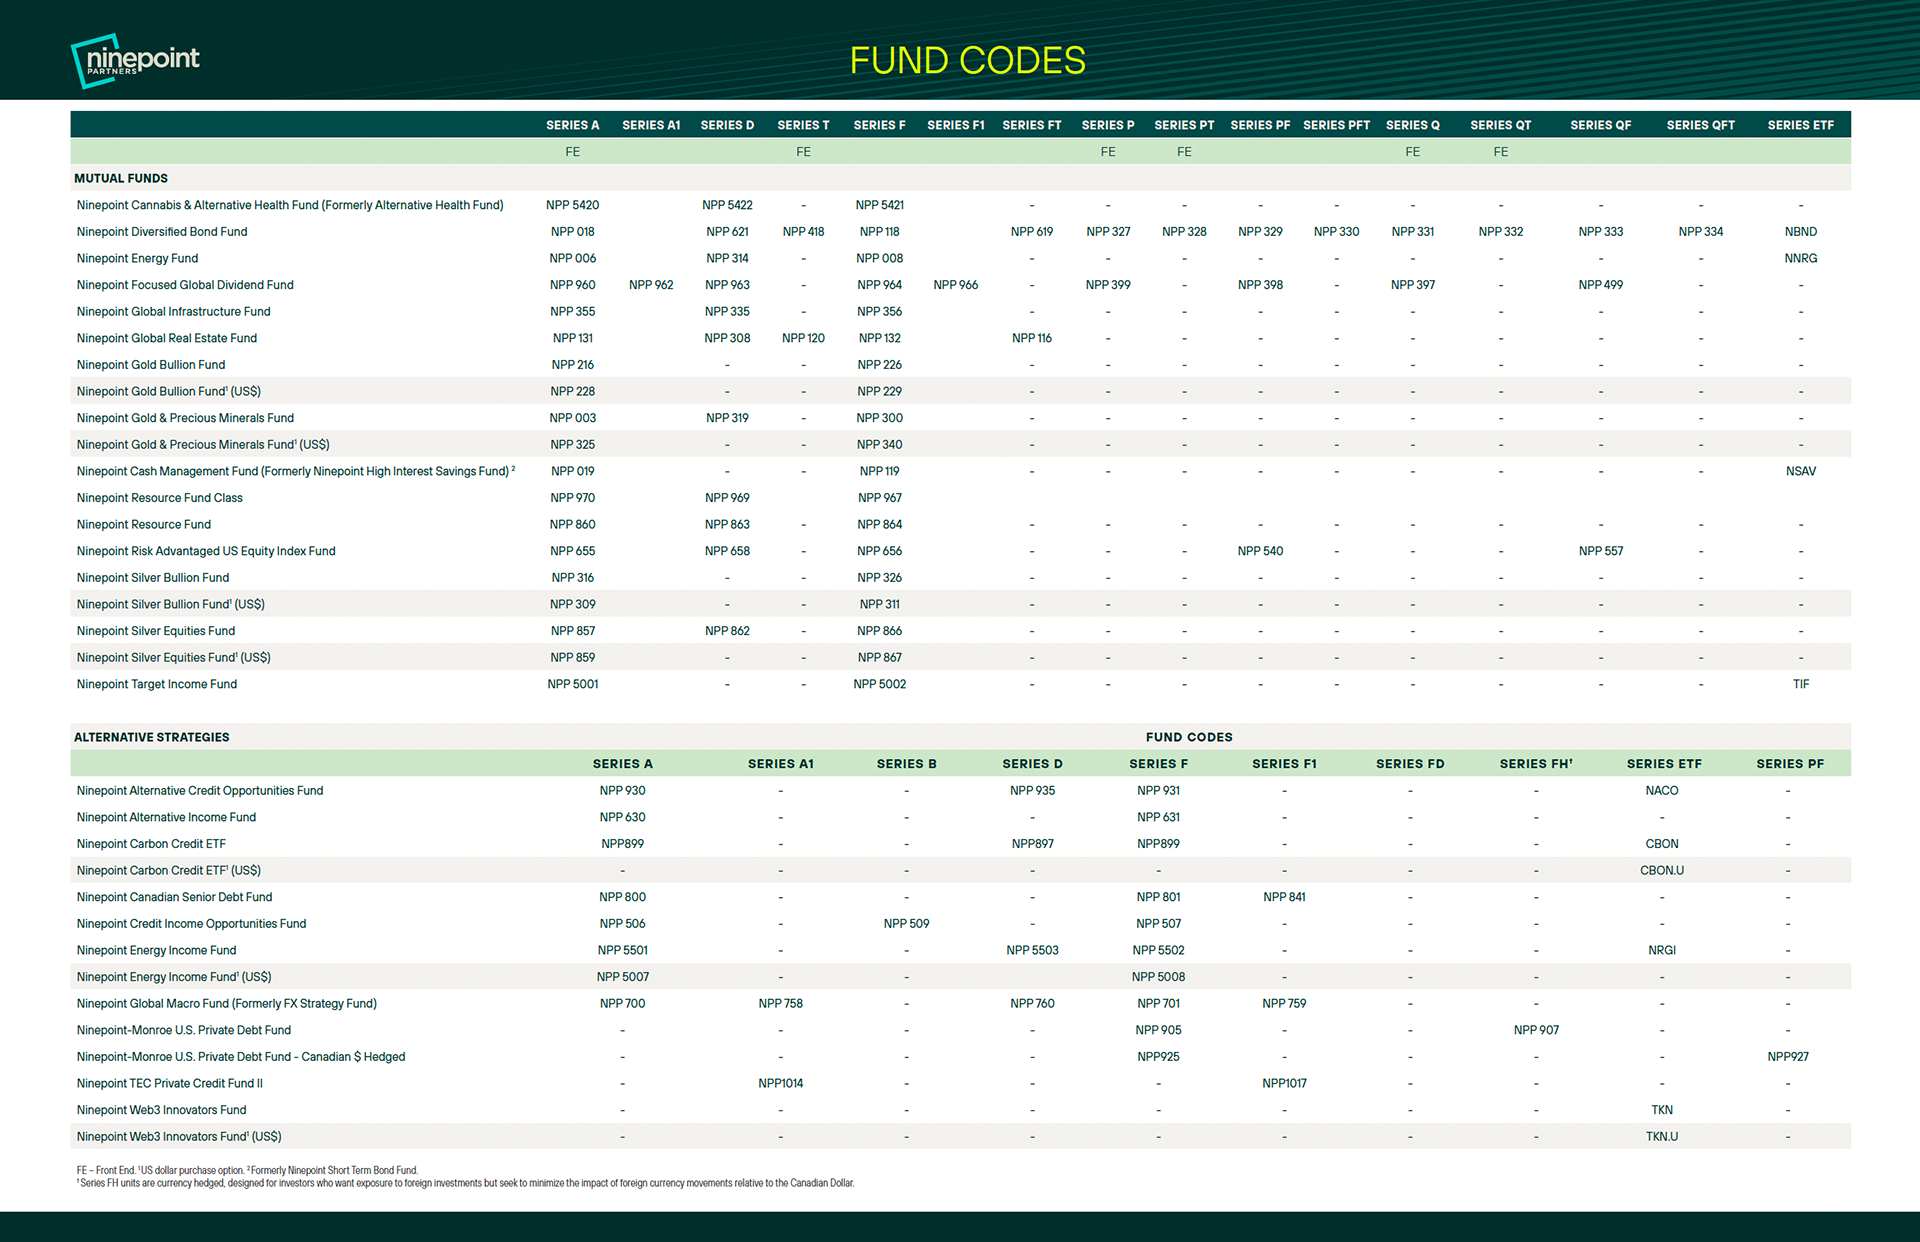Click Ninepoint Gold & Precious Minerals Fund (US$) name

click(x=203, y=445)
